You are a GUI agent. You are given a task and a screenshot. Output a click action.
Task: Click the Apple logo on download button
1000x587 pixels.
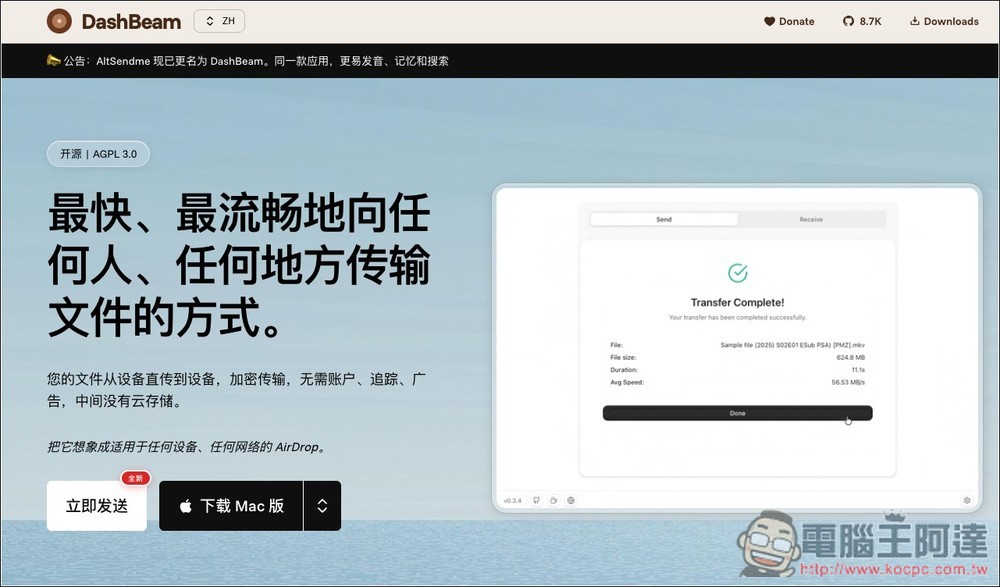click(186, 506)
